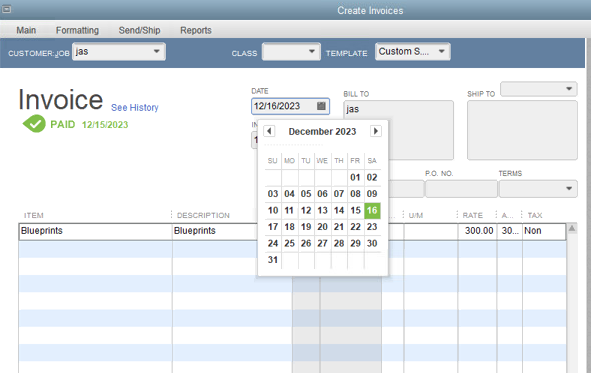Open the See History link
The height and width of the screenshot is (373, 591).
(135, 107)
